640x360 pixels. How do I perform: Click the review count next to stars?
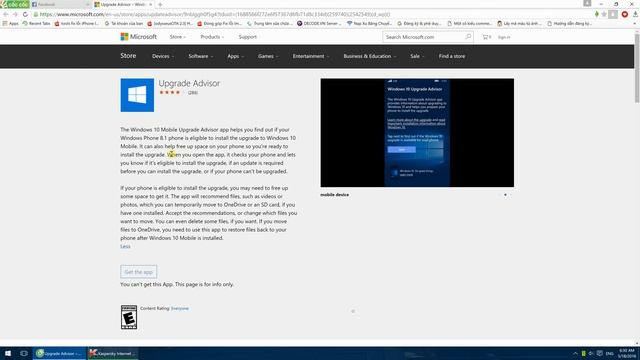click(x=193, y=93)
